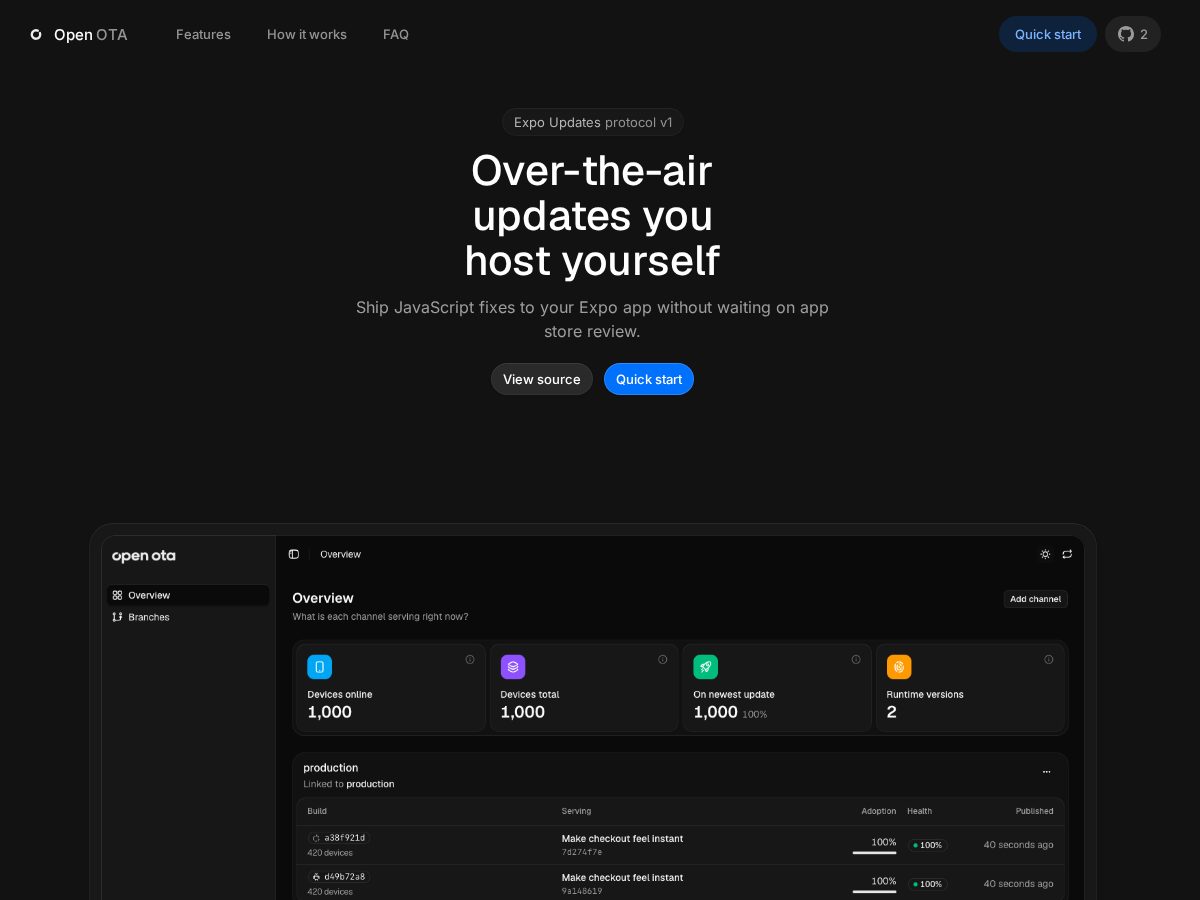
Task: Toggle the sidebar panel icon
Action: (x=294, y=554)
